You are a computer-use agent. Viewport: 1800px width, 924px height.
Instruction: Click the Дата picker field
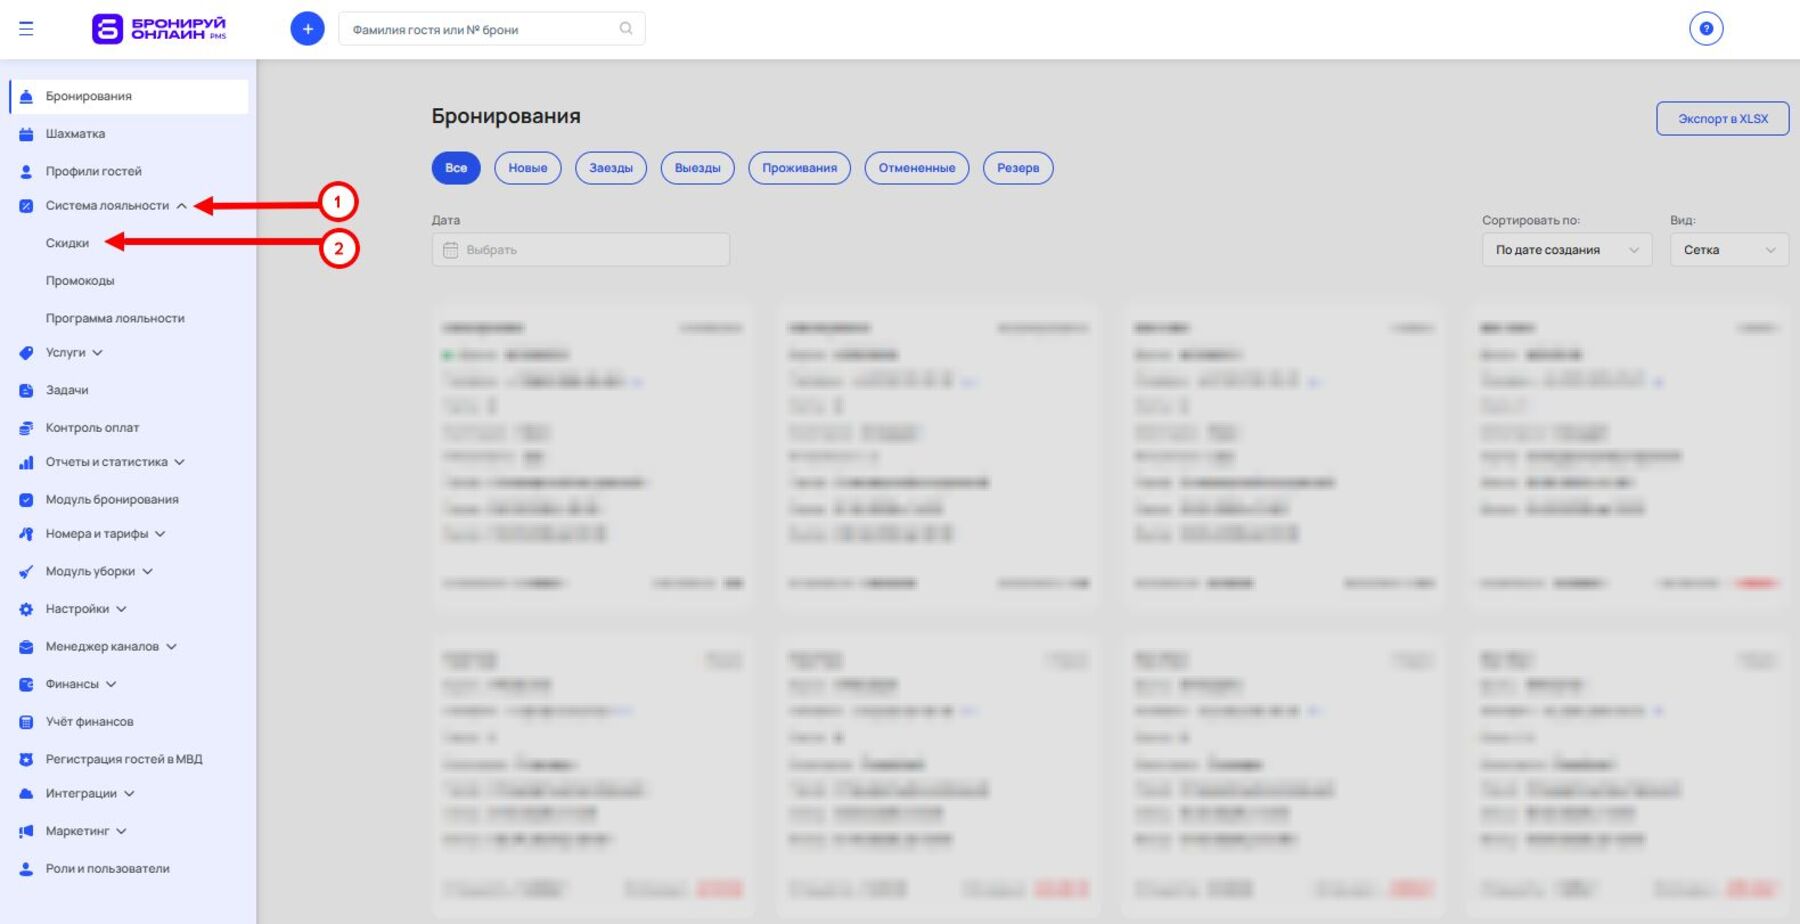580,250
